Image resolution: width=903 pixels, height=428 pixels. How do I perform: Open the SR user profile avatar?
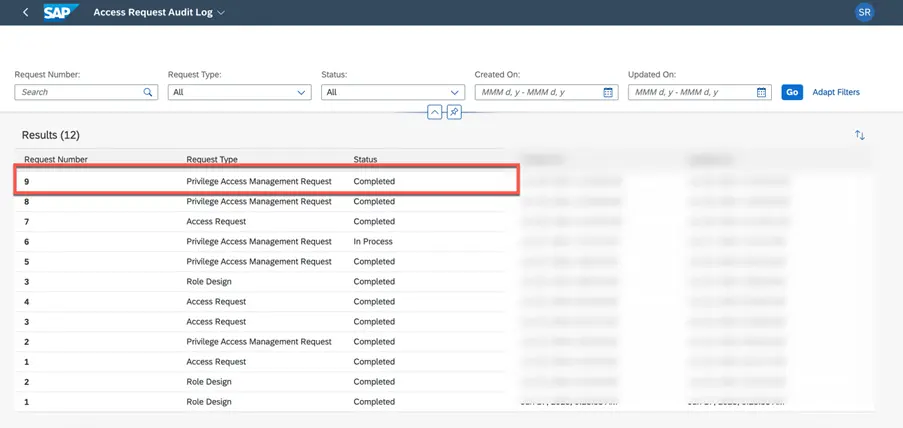[865, 13]
